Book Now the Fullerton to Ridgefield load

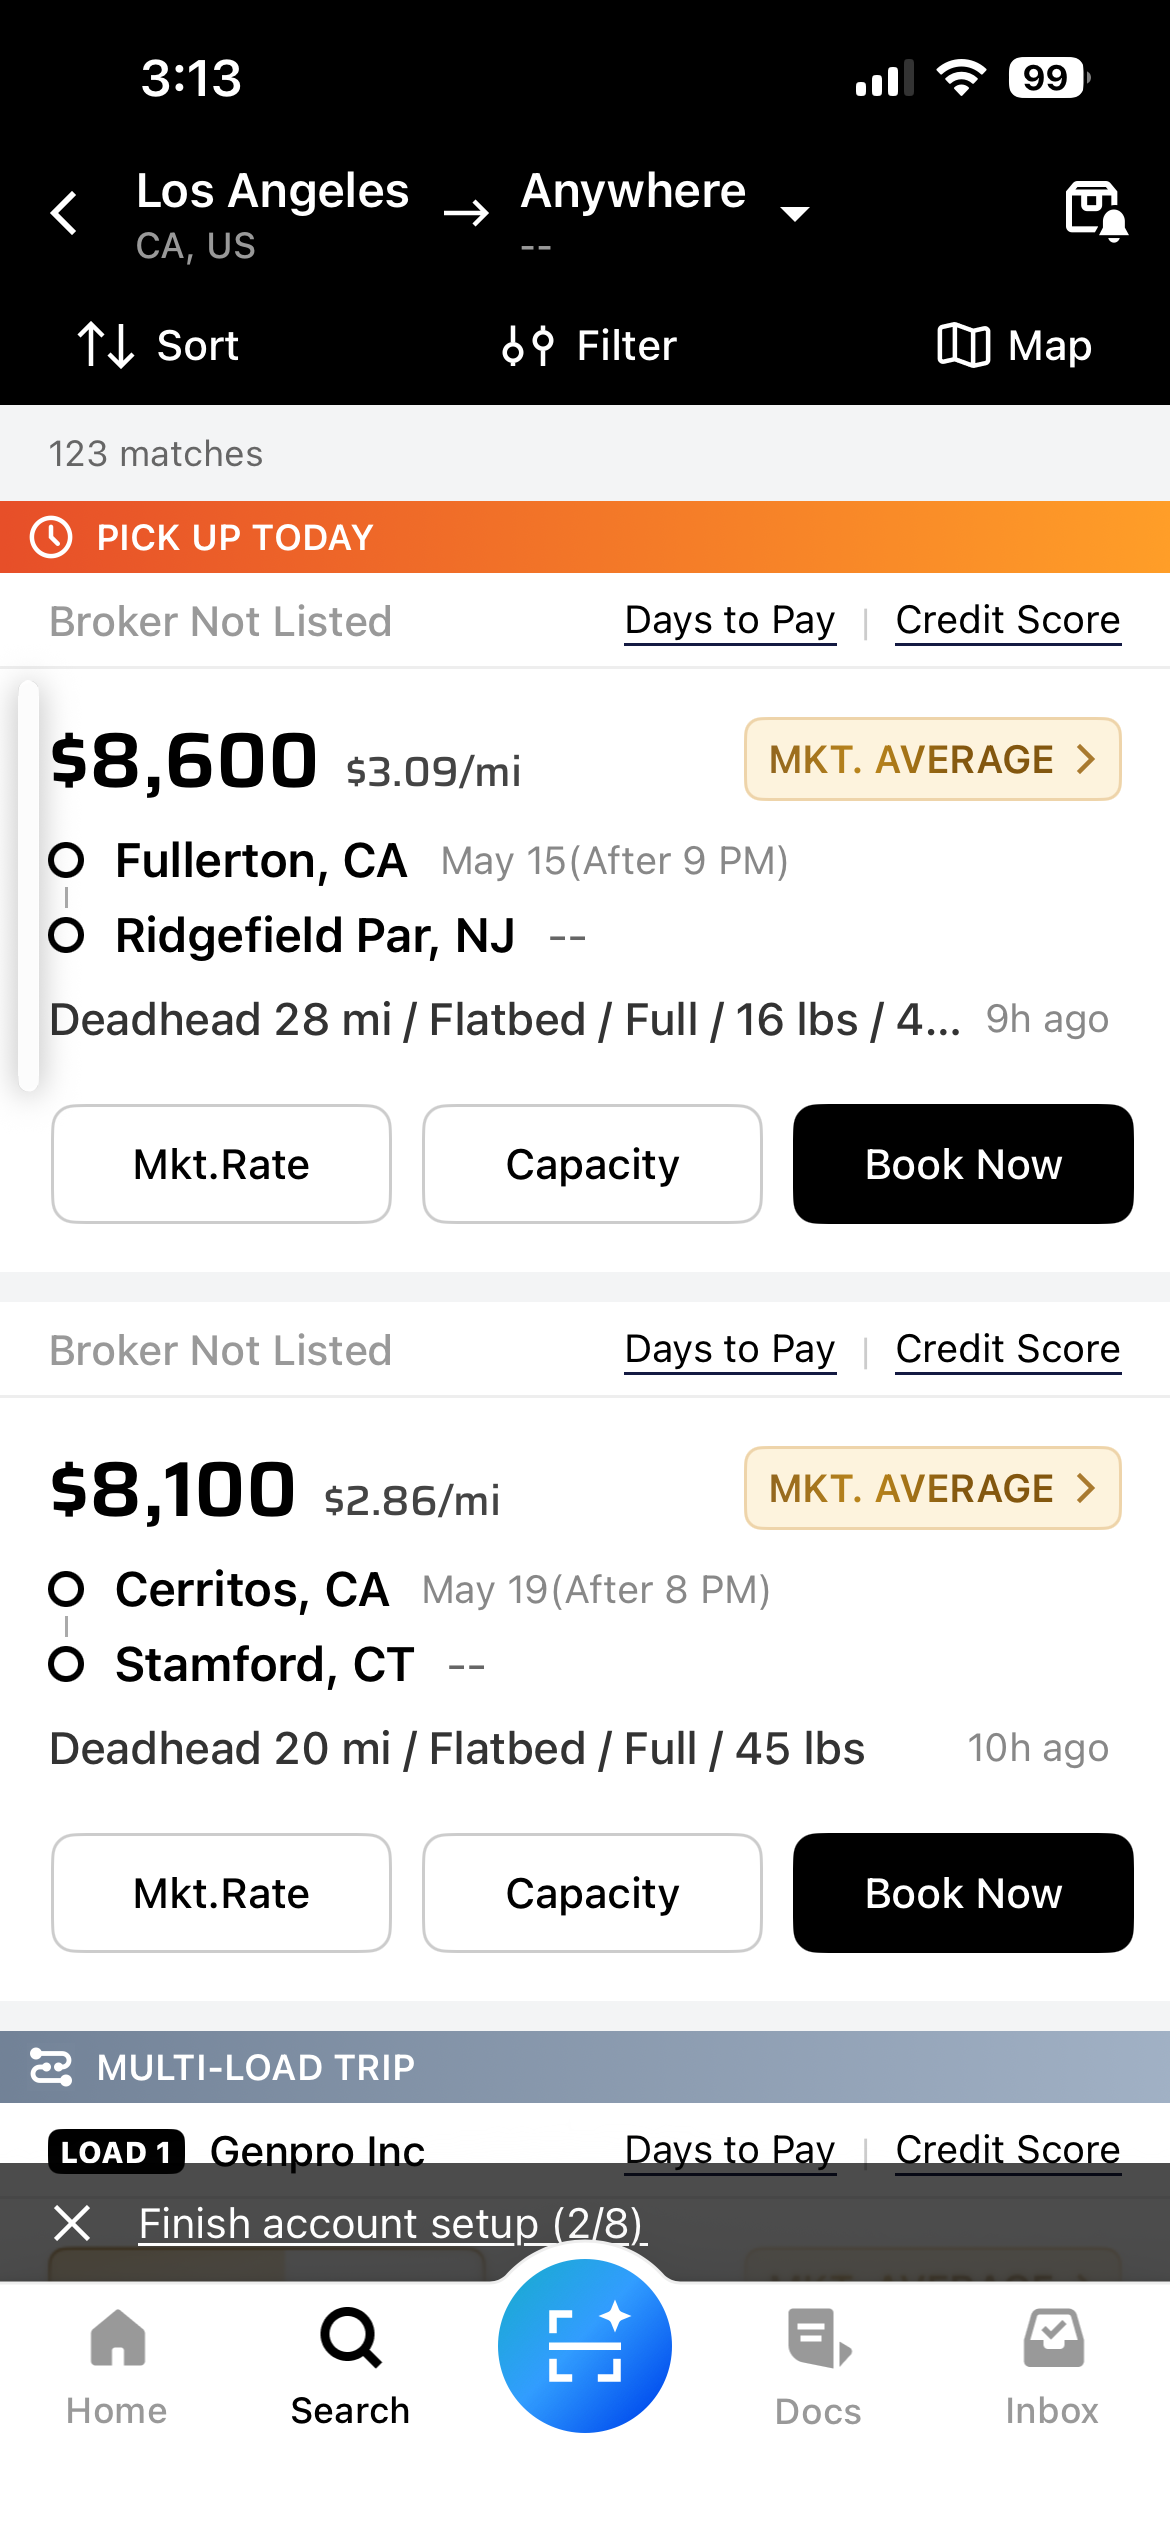[963, 1164]
